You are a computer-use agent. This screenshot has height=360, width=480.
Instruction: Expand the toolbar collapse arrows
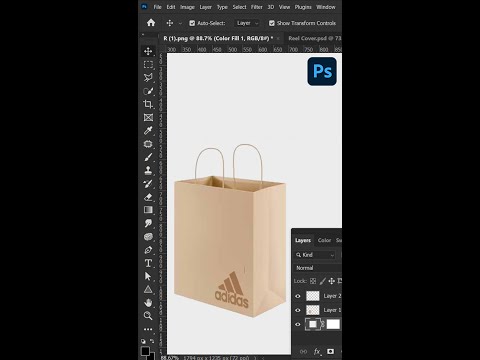[x=143, y=34]
